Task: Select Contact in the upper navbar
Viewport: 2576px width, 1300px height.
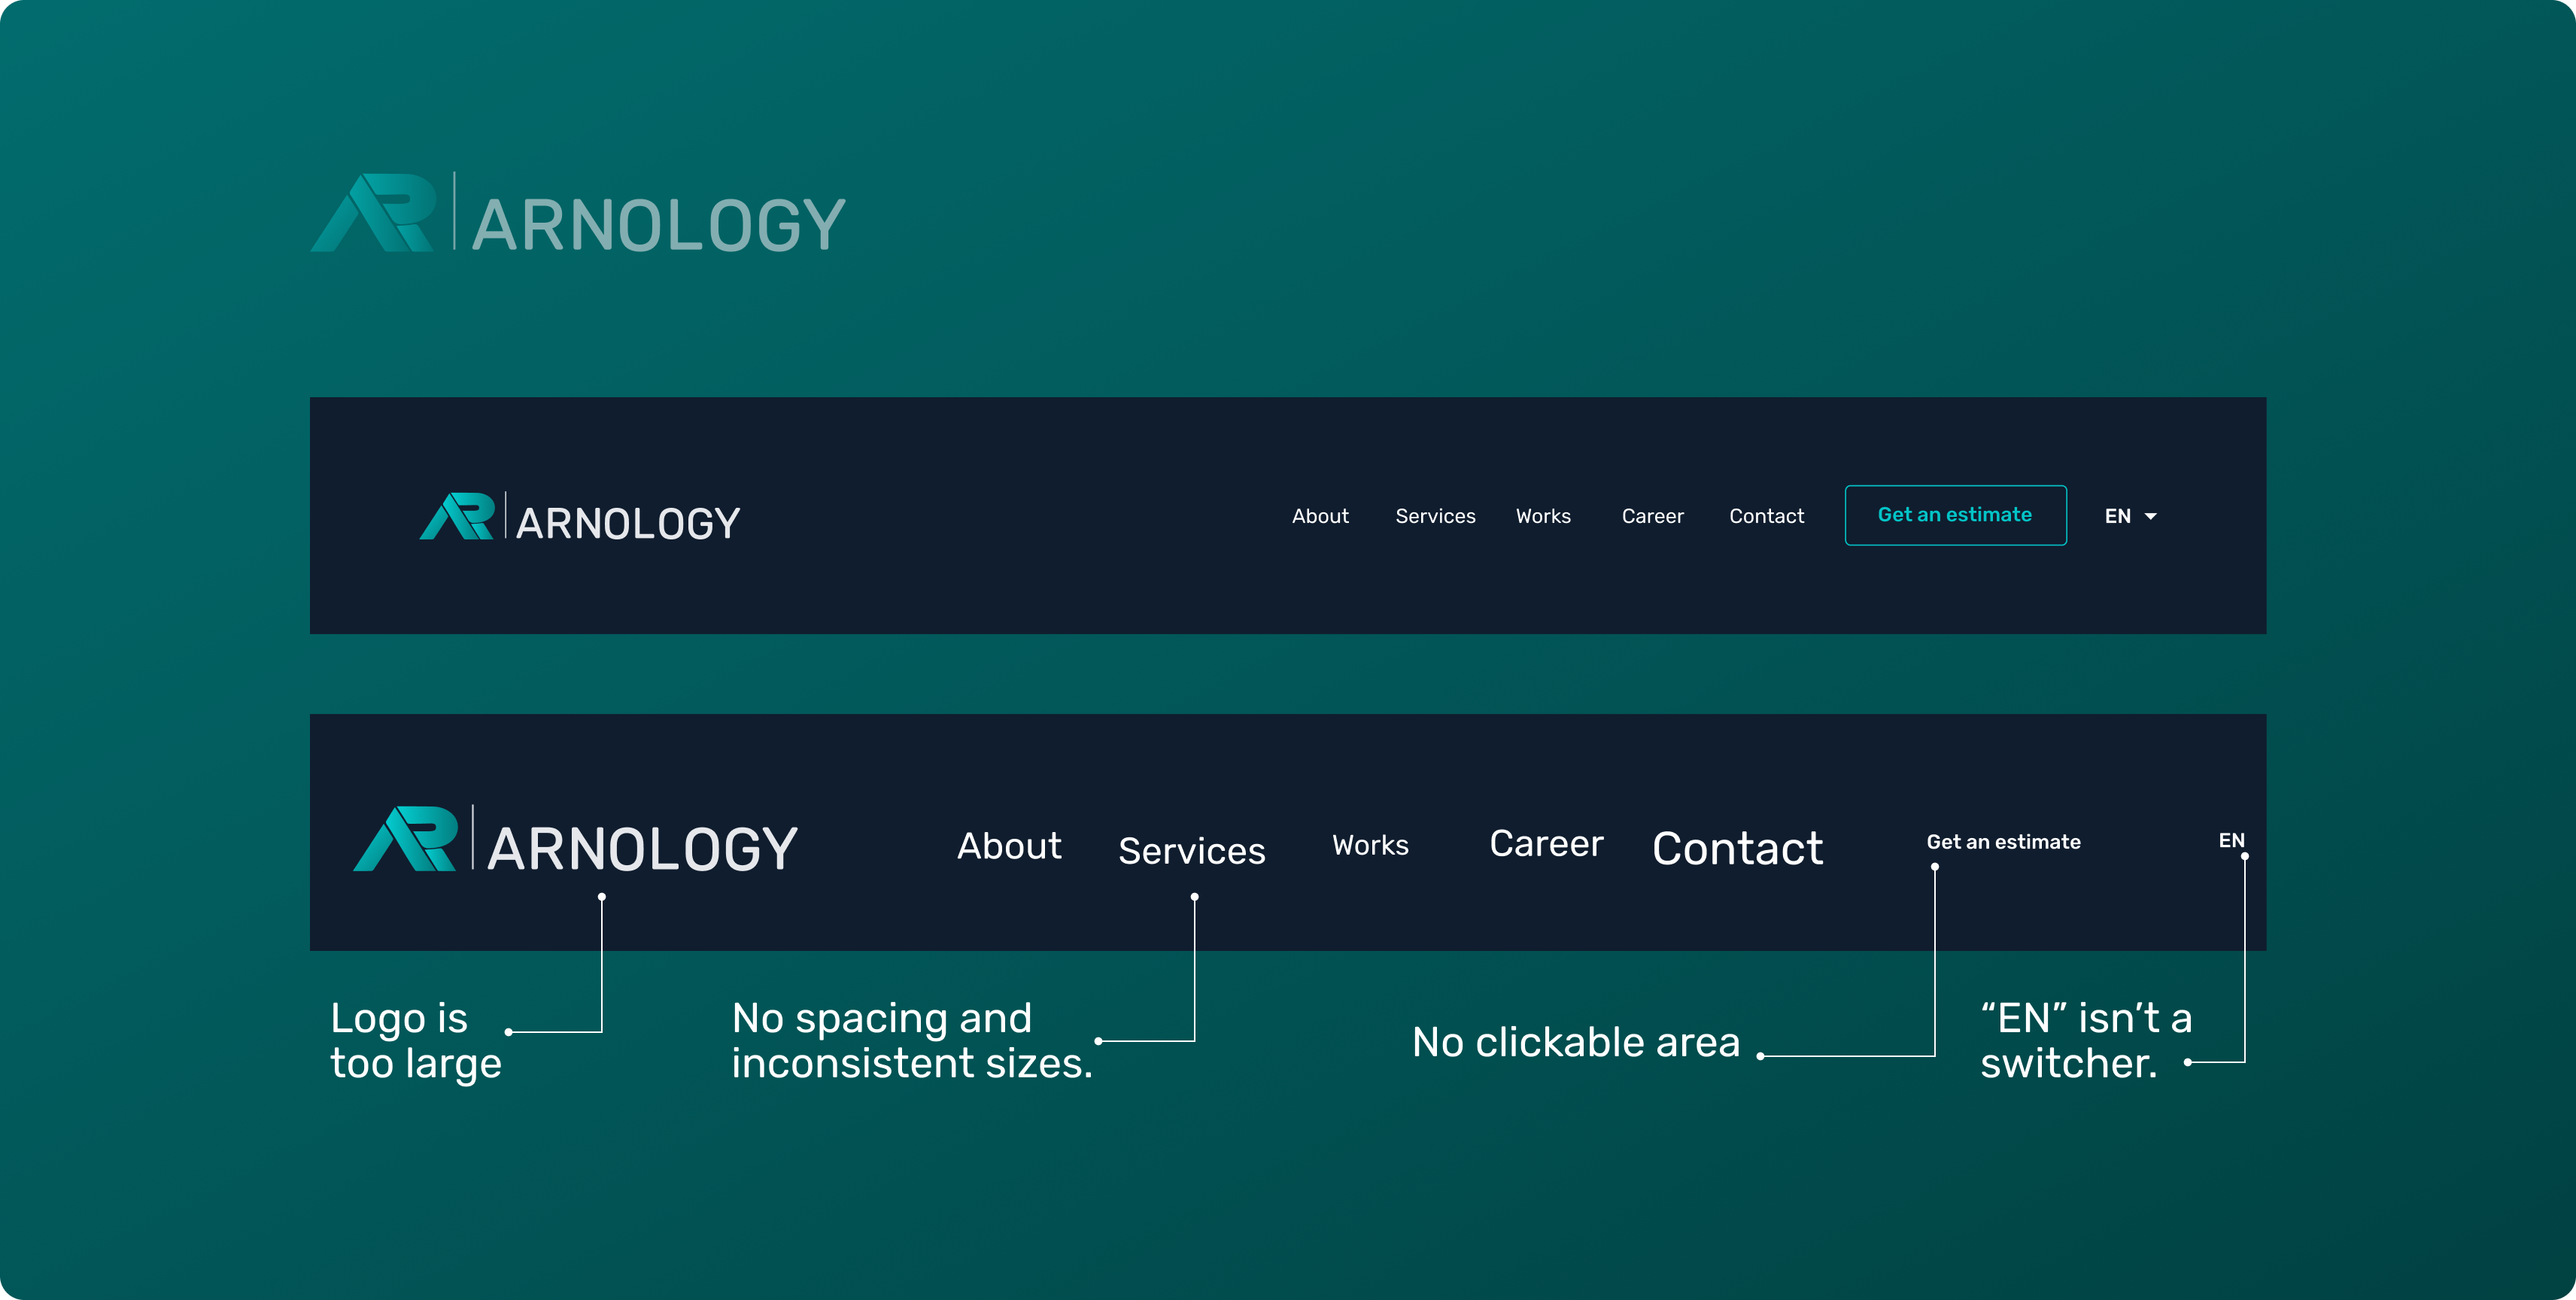Action: click(x=1766, y=516)
